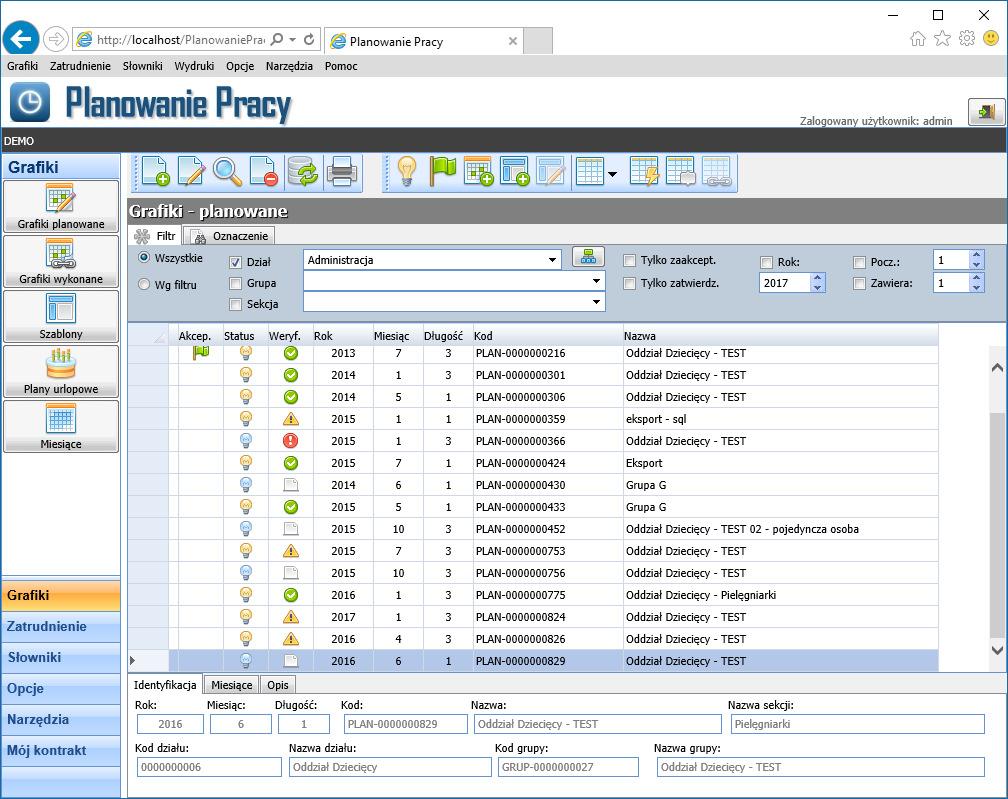1008x799 pixels.
Task: Check the Zawiera checkbox
Action: 860,283
